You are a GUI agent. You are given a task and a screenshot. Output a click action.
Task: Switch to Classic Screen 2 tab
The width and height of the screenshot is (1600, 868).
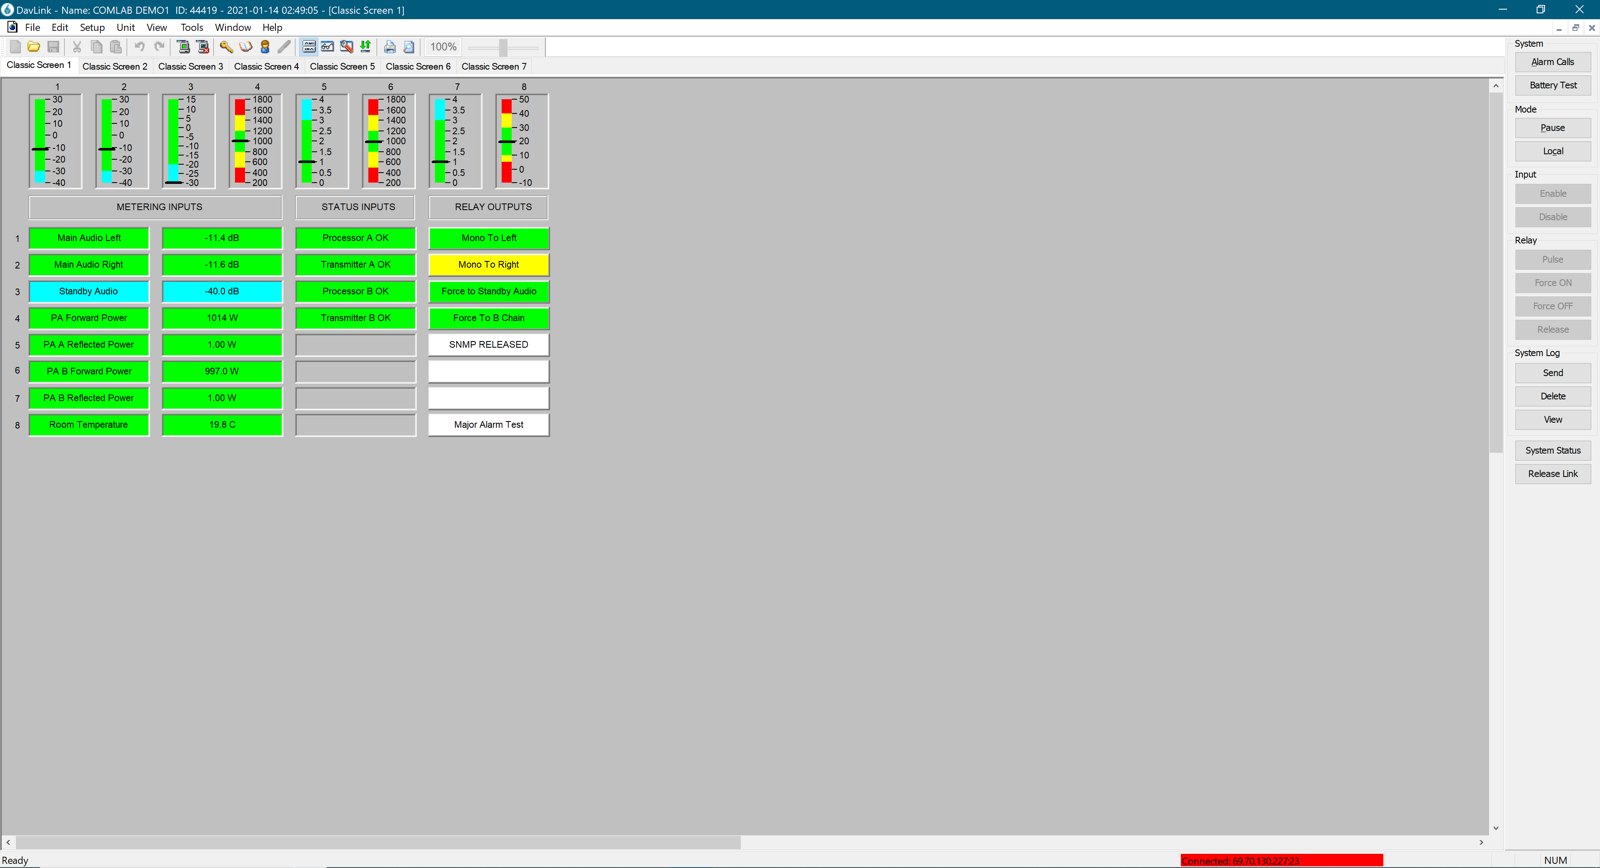click(x=115, y=67)
